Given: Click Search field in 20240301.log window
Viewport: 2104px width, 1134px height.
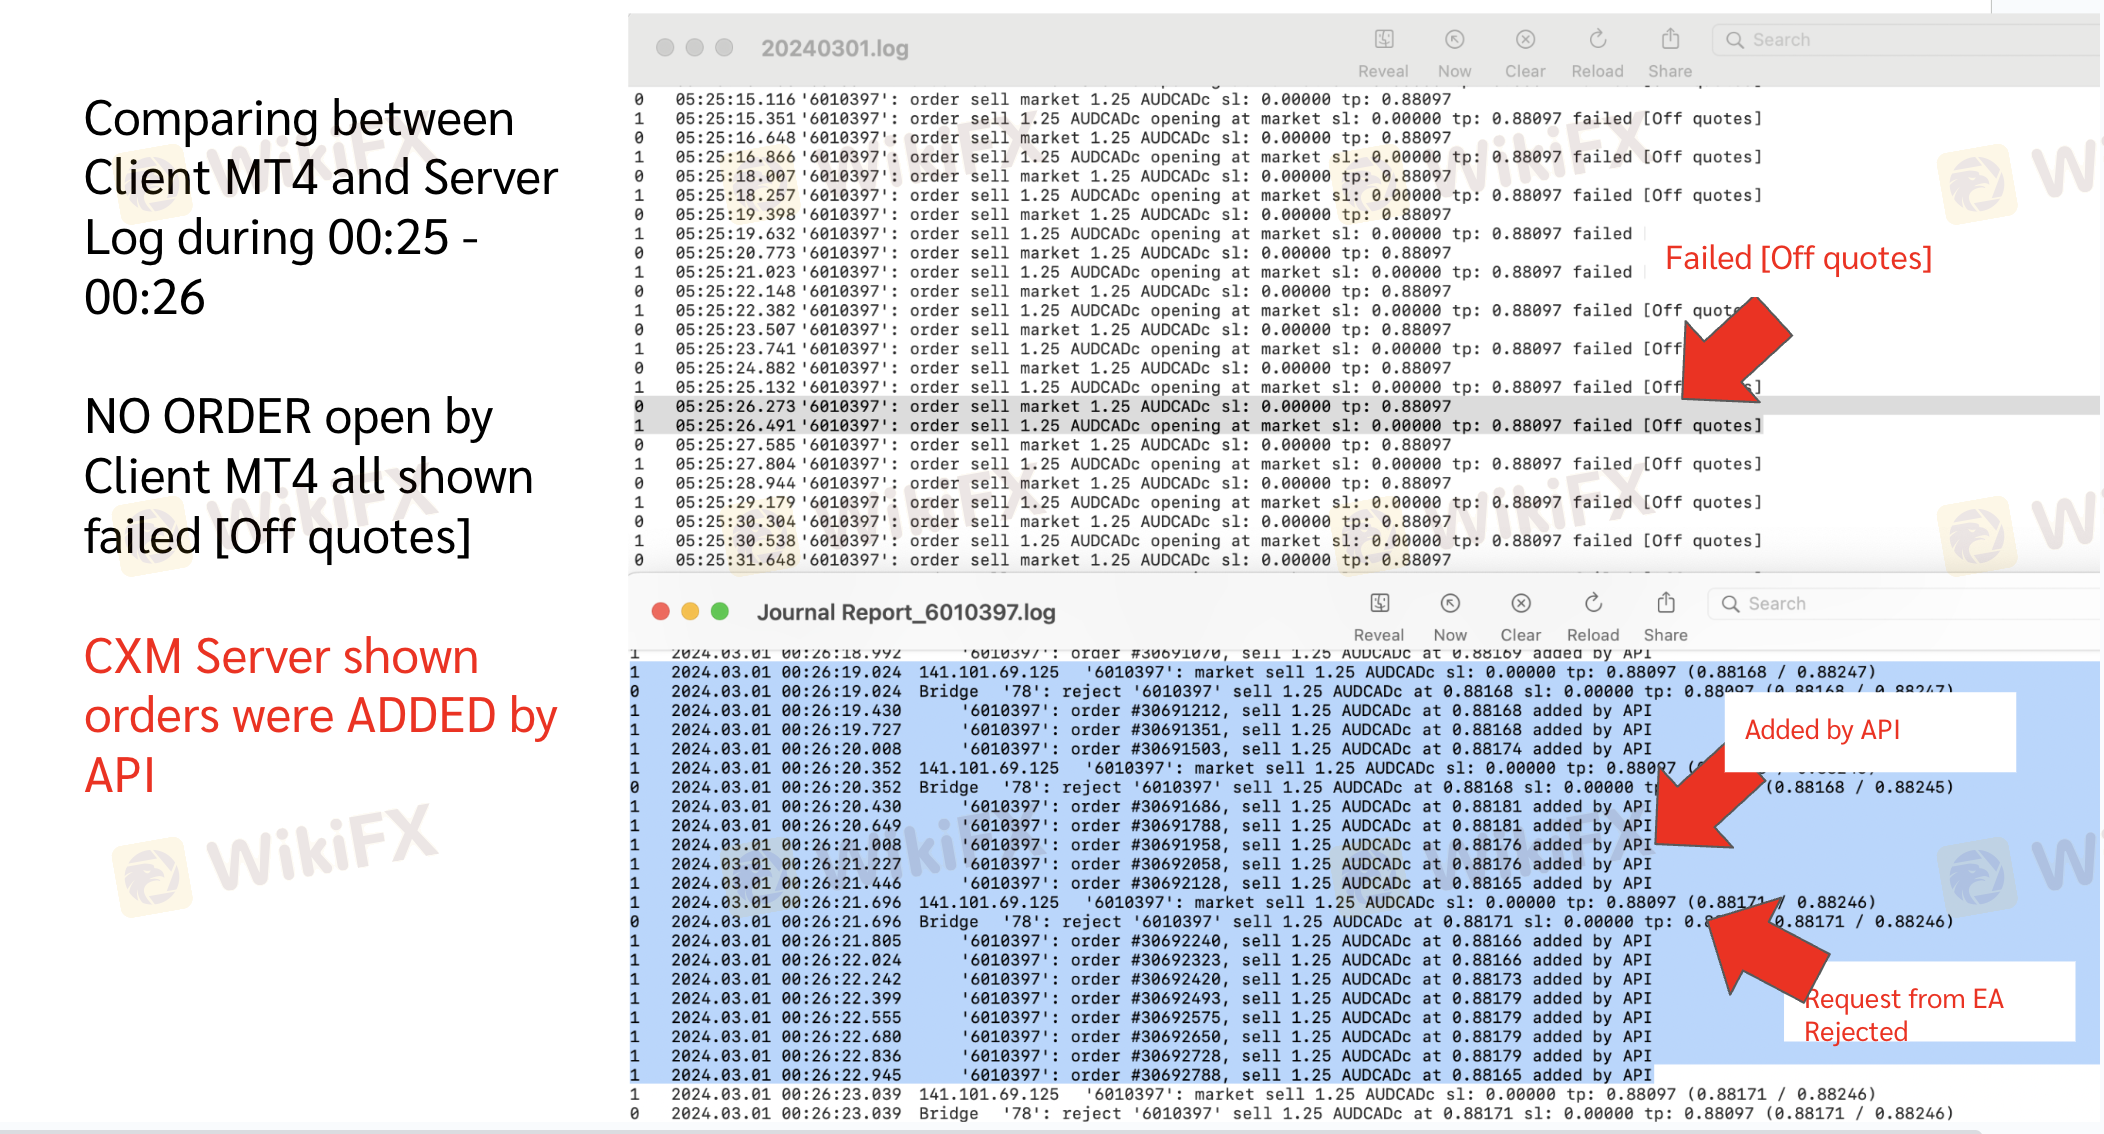Looking at the screenshot, I should 1906,40.
